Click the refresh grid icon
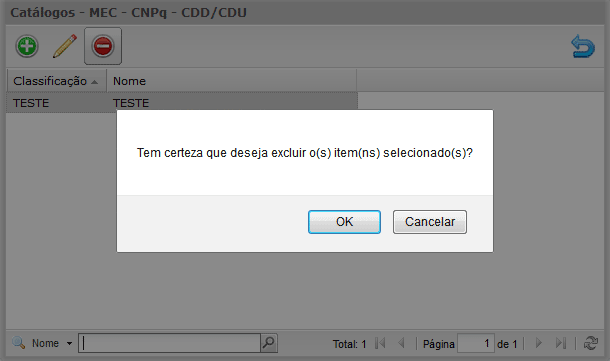This screenshot has height=361, width=610. (591, 343)
